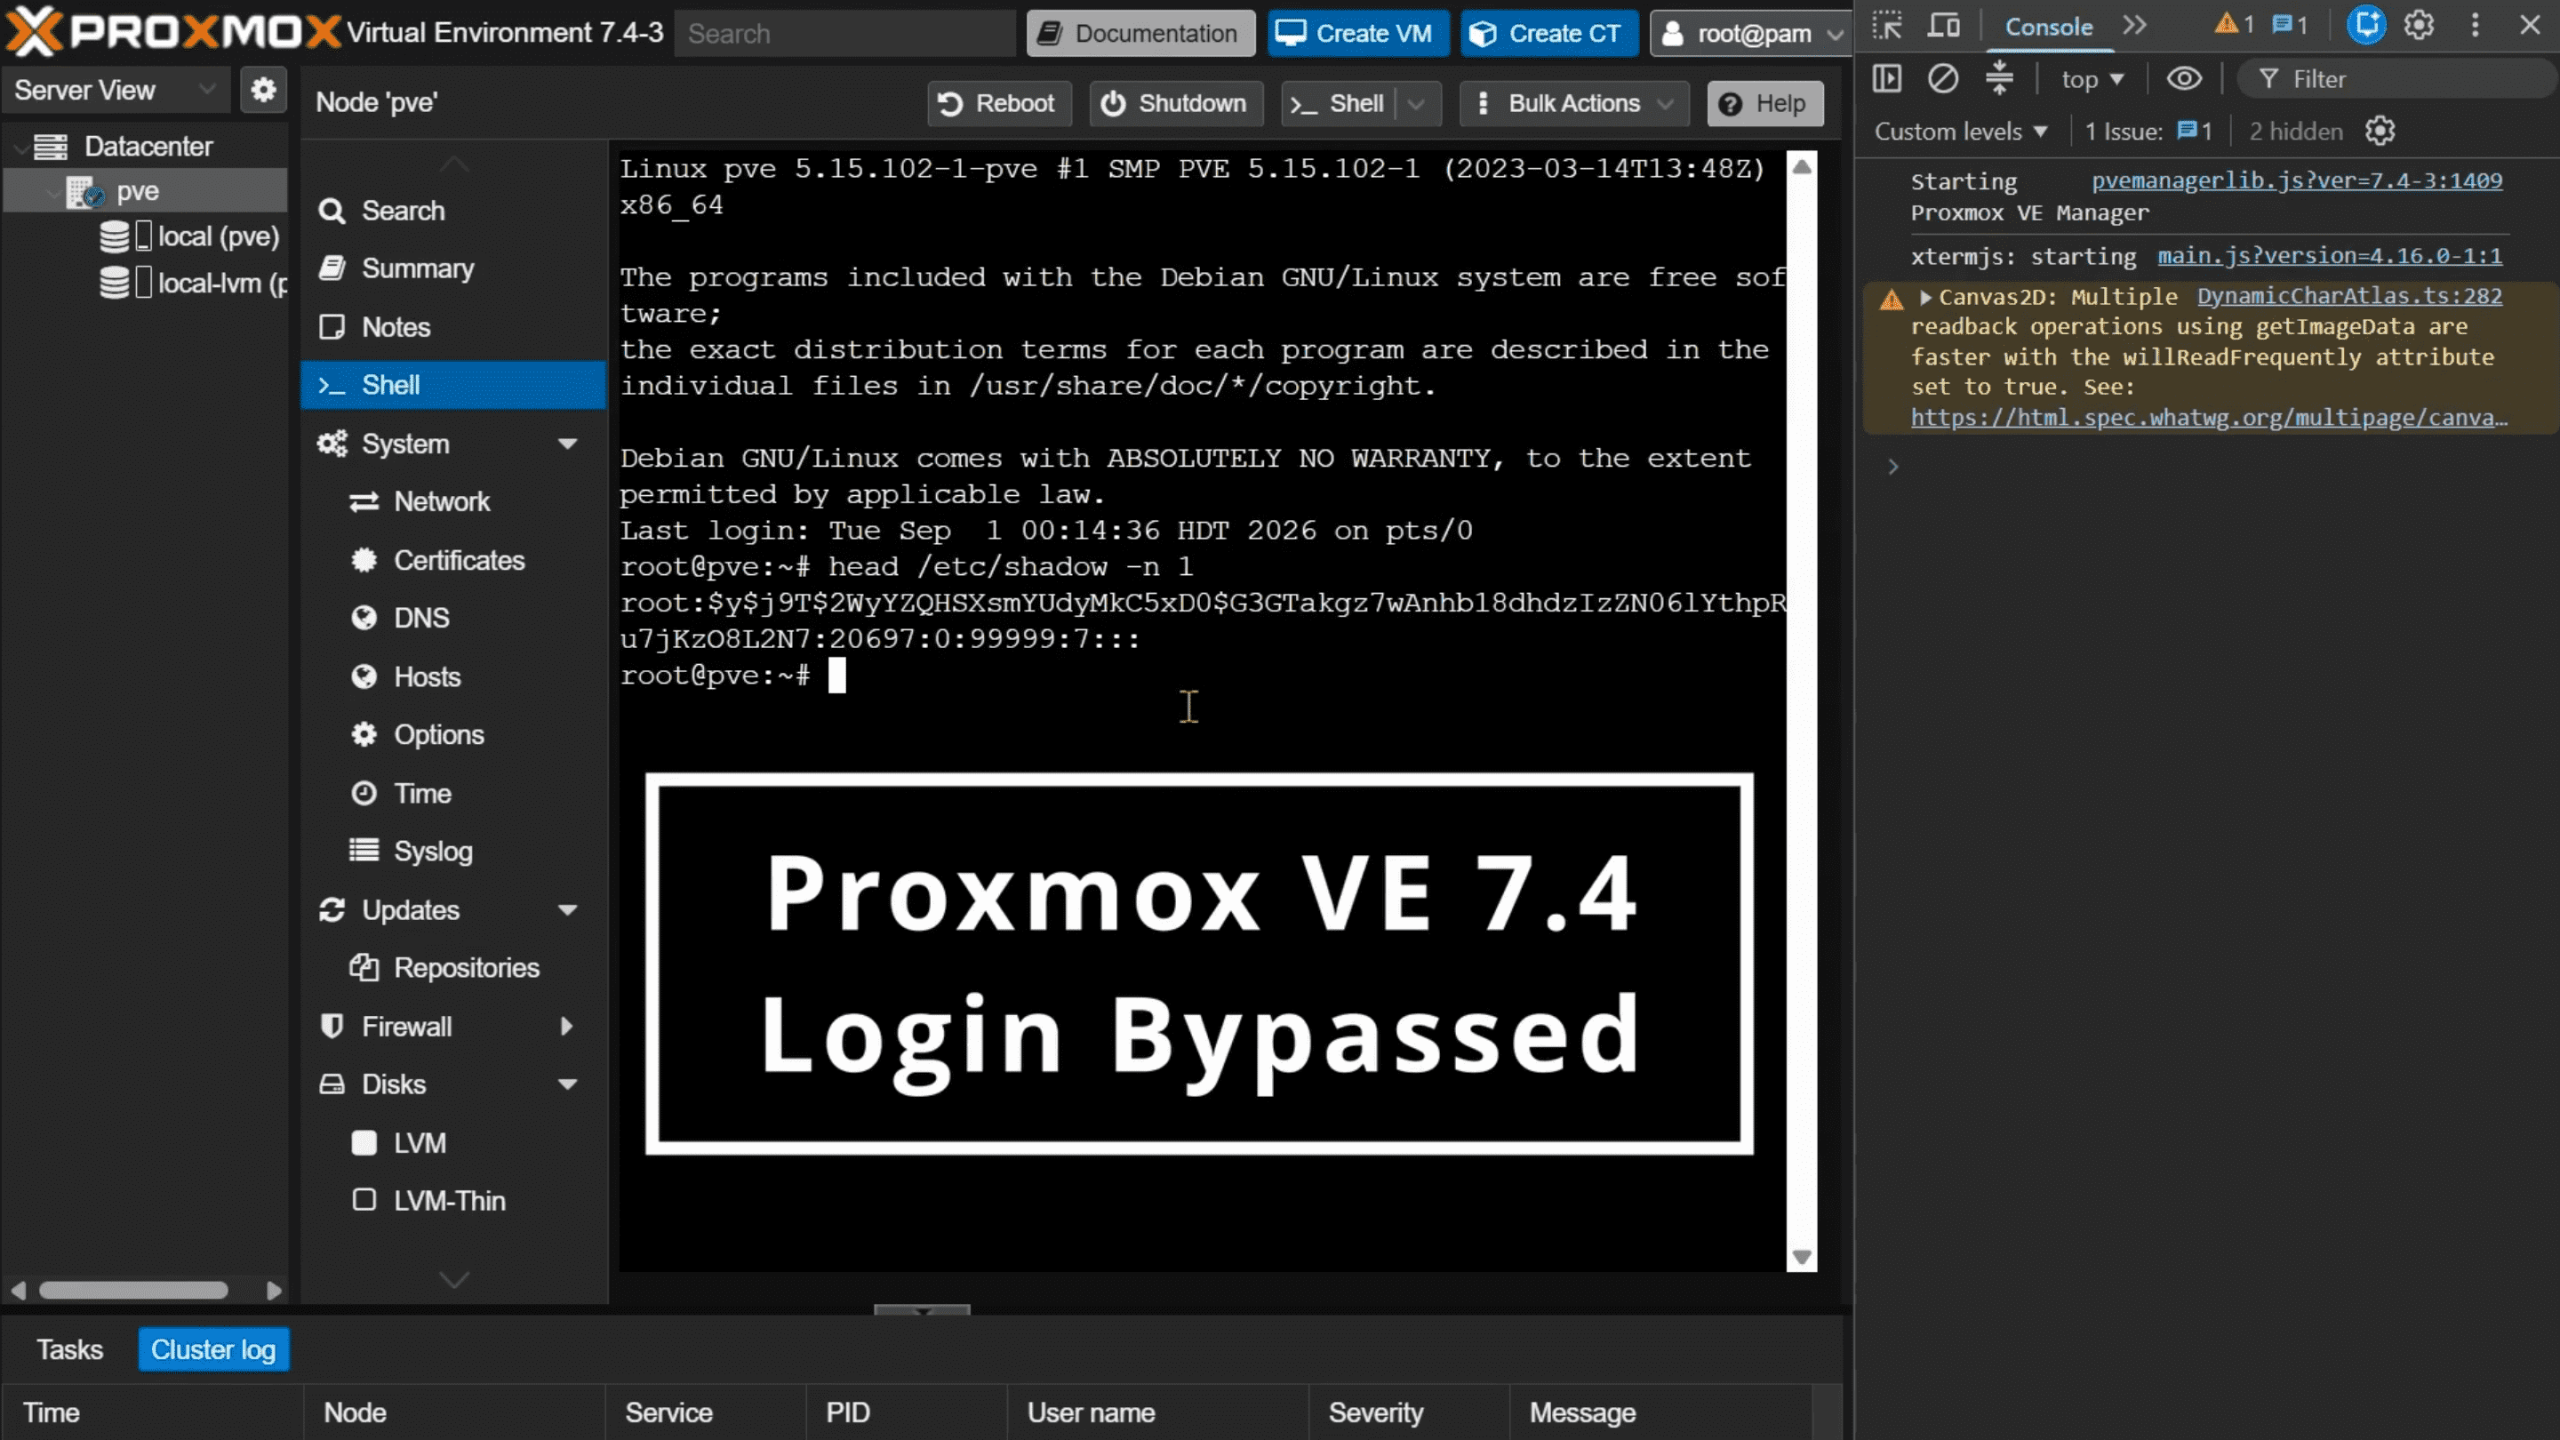
Task: Select local-lvm storage
Action: 194,283
